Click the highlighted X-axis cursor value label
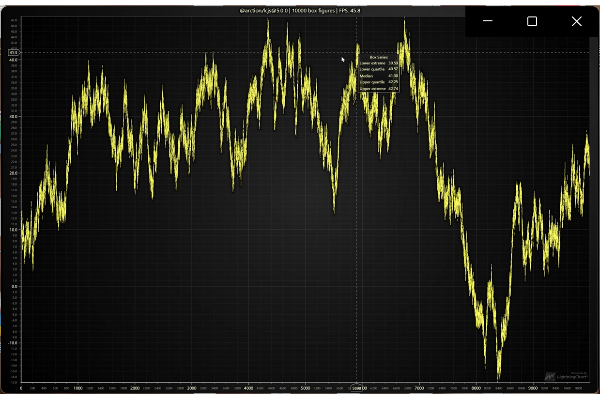 [359, 387]
